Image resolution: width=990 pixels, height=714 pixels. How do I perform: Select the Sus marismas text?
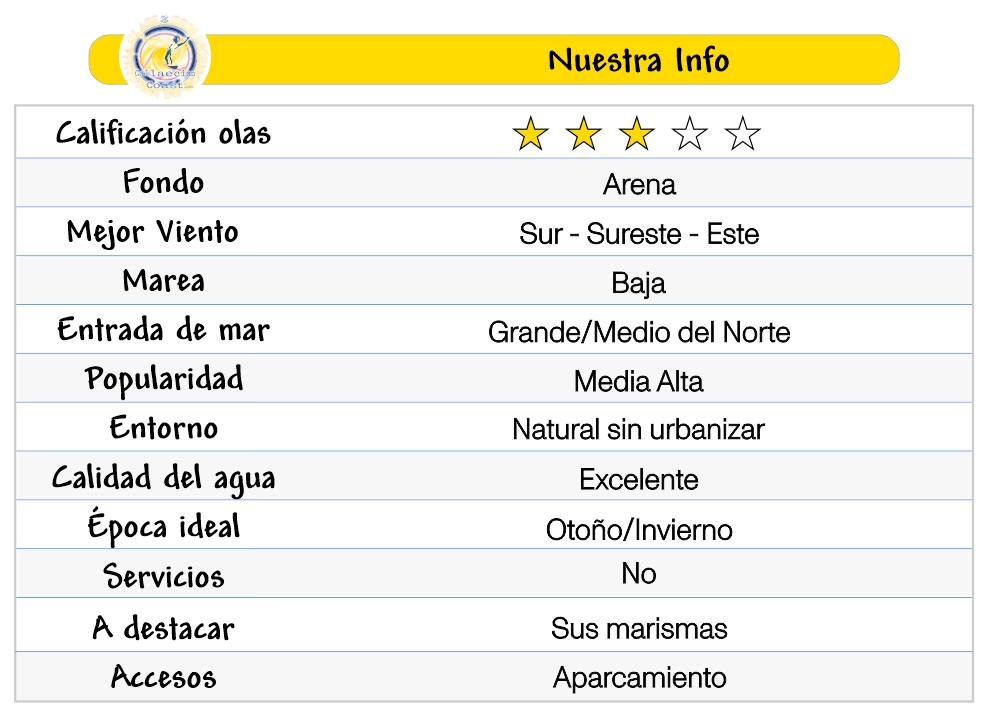click(x=639, y=629)
